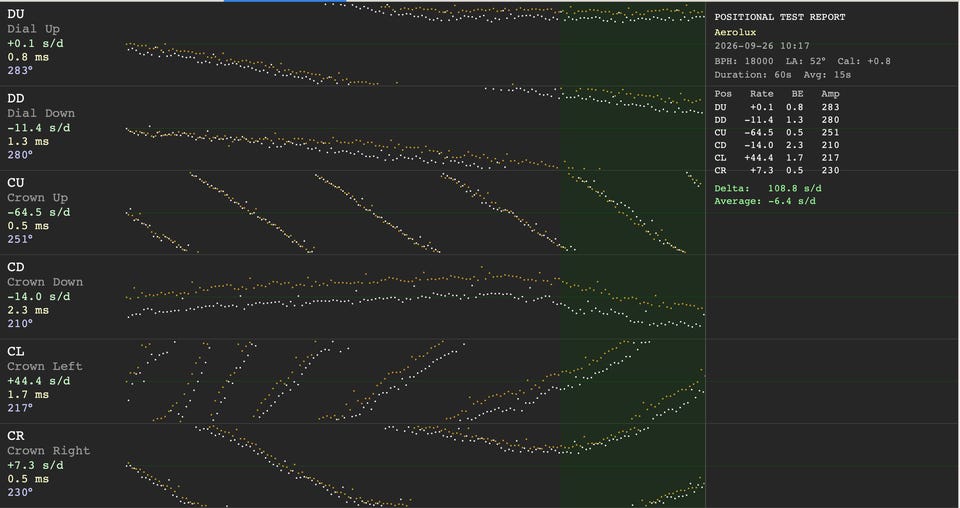Select the "Crown Right" trace label
Viewport: 960px width, 508px height.
point(48,451)
